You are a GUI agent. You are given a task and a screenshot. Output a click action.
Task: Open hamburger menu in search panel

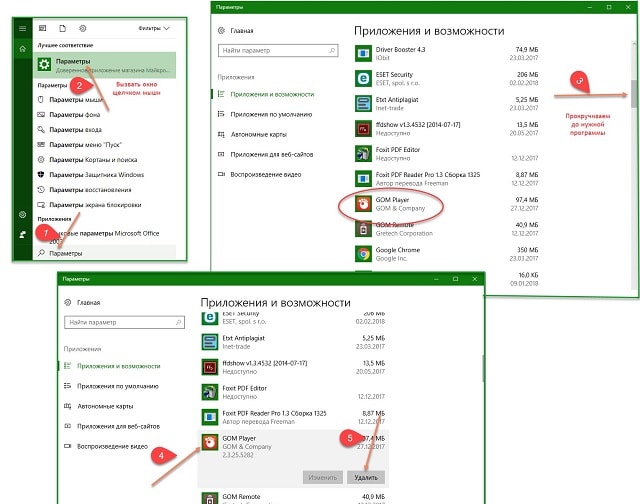(22, 28)
